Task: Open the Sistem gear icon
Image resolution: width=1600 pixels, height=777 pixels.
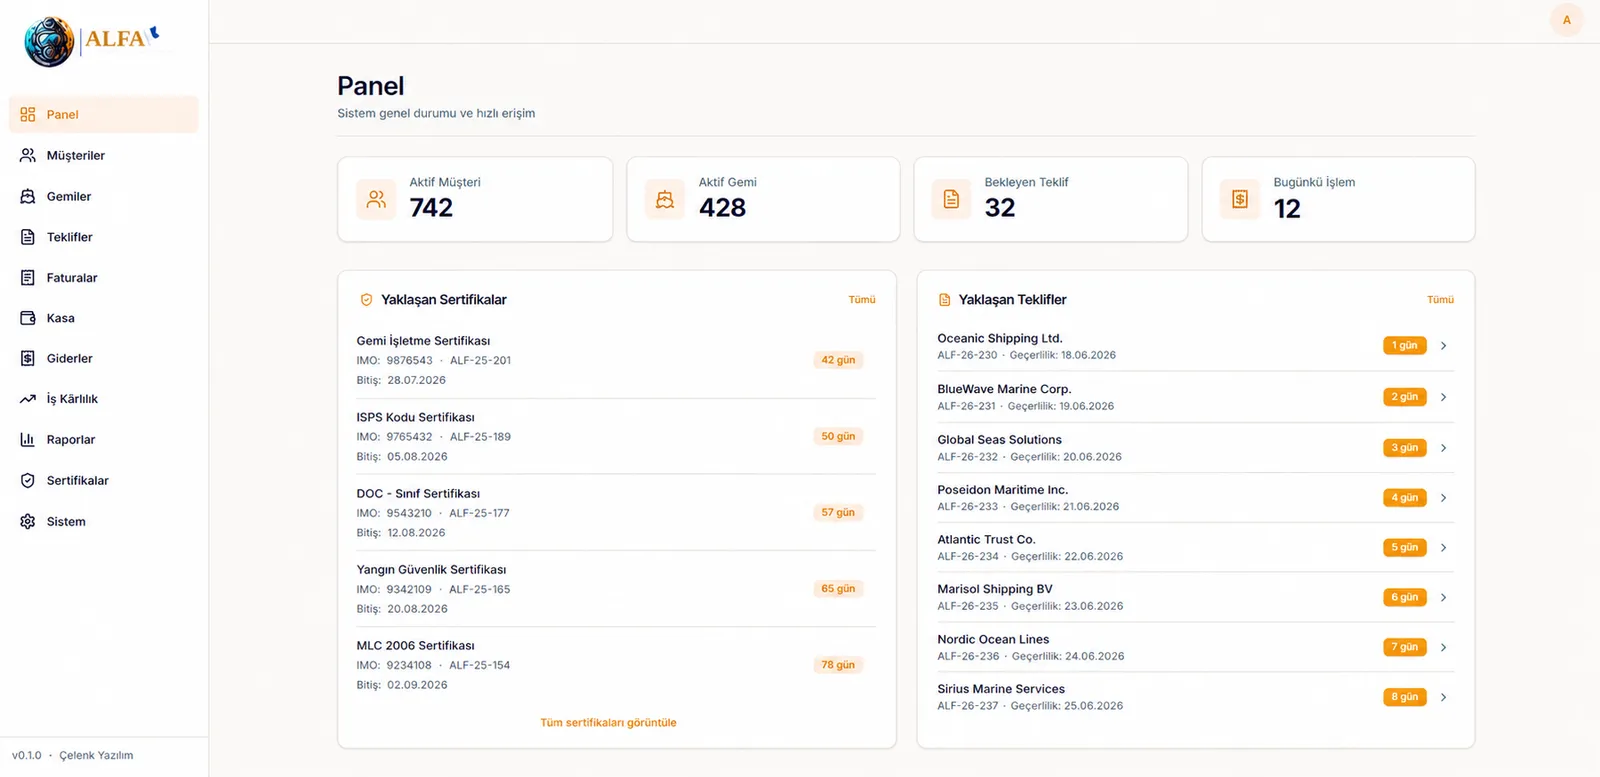Action: point(28,521)
